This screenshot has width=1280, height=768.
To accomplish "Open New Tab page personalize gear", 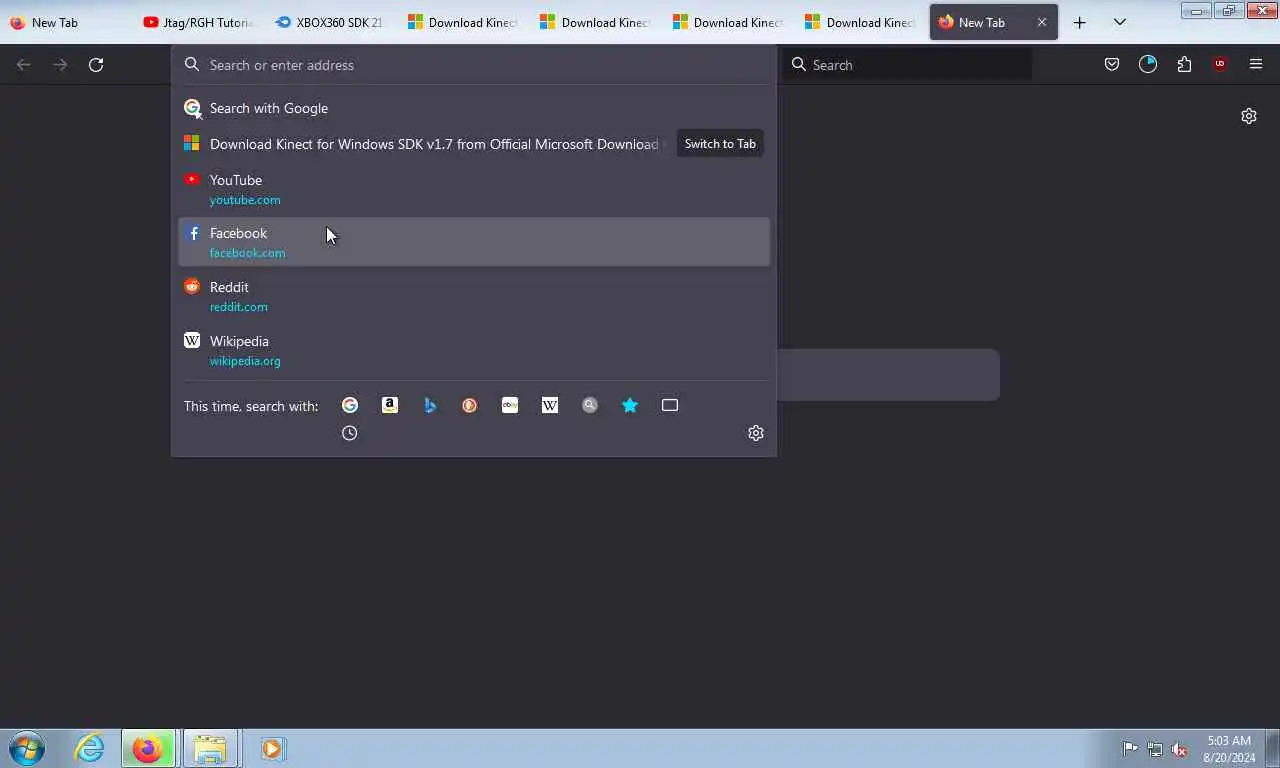I will coord(1249,116).
